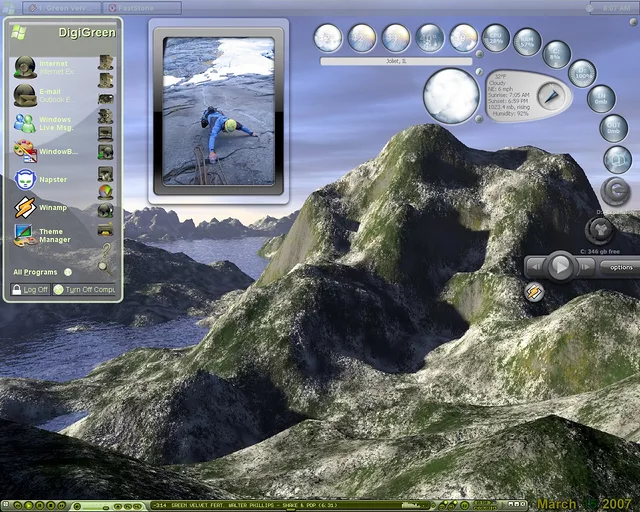Image resolution: width=640 pixels, height=512 pixels.
Task: Open the media player options button
Action: 621,267
